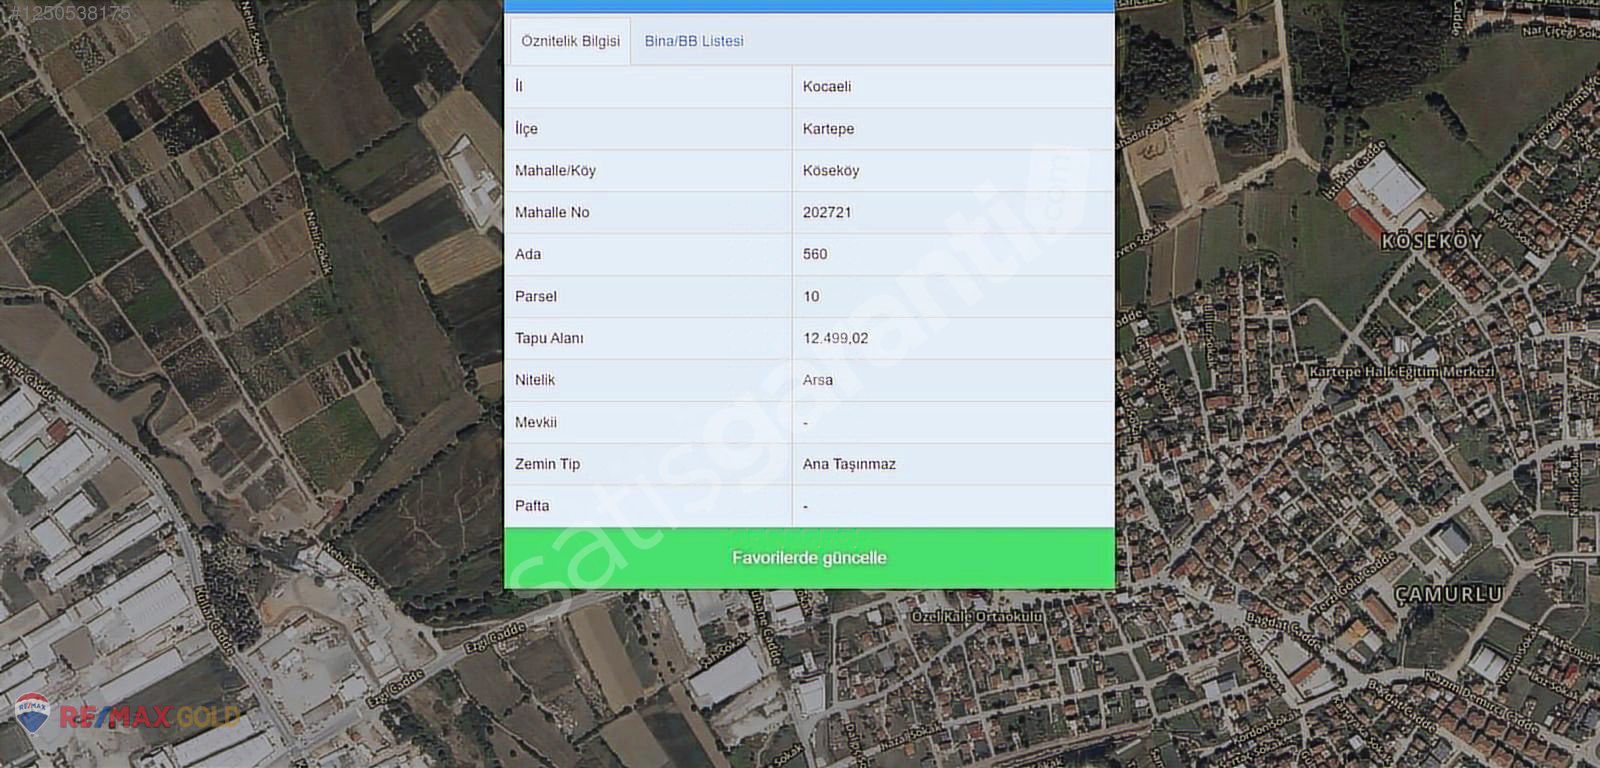Viewport: 1600px width, 768px height.
Task: Click the Kartepe value in the İlçe row
Action: (828, 129)
